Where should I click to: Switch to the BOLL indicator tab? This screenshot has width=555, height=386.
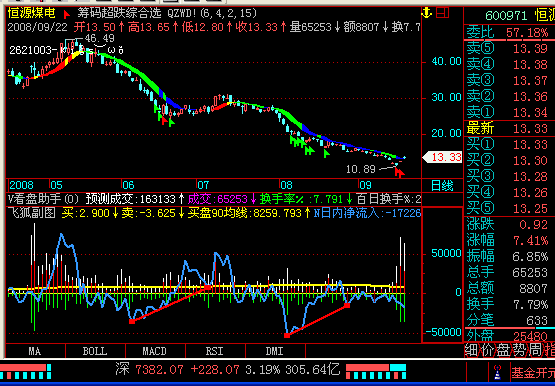point(95,351)
